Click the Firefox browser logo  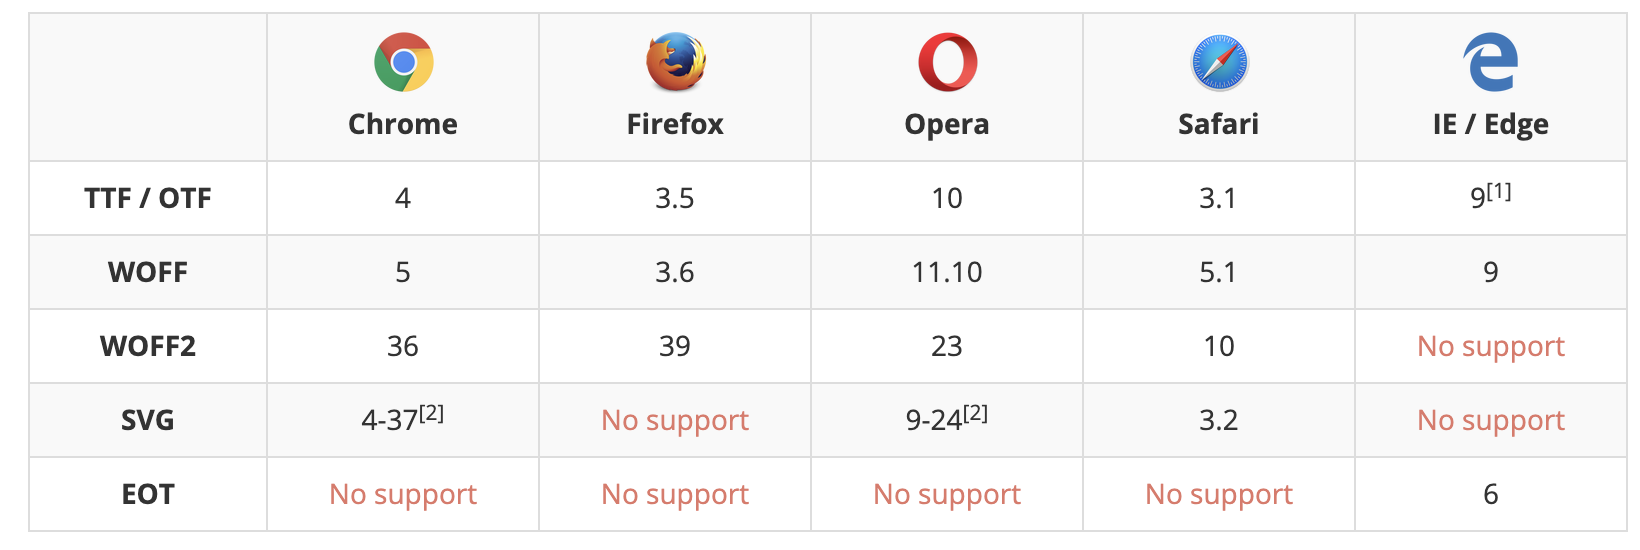pos(676,62)
